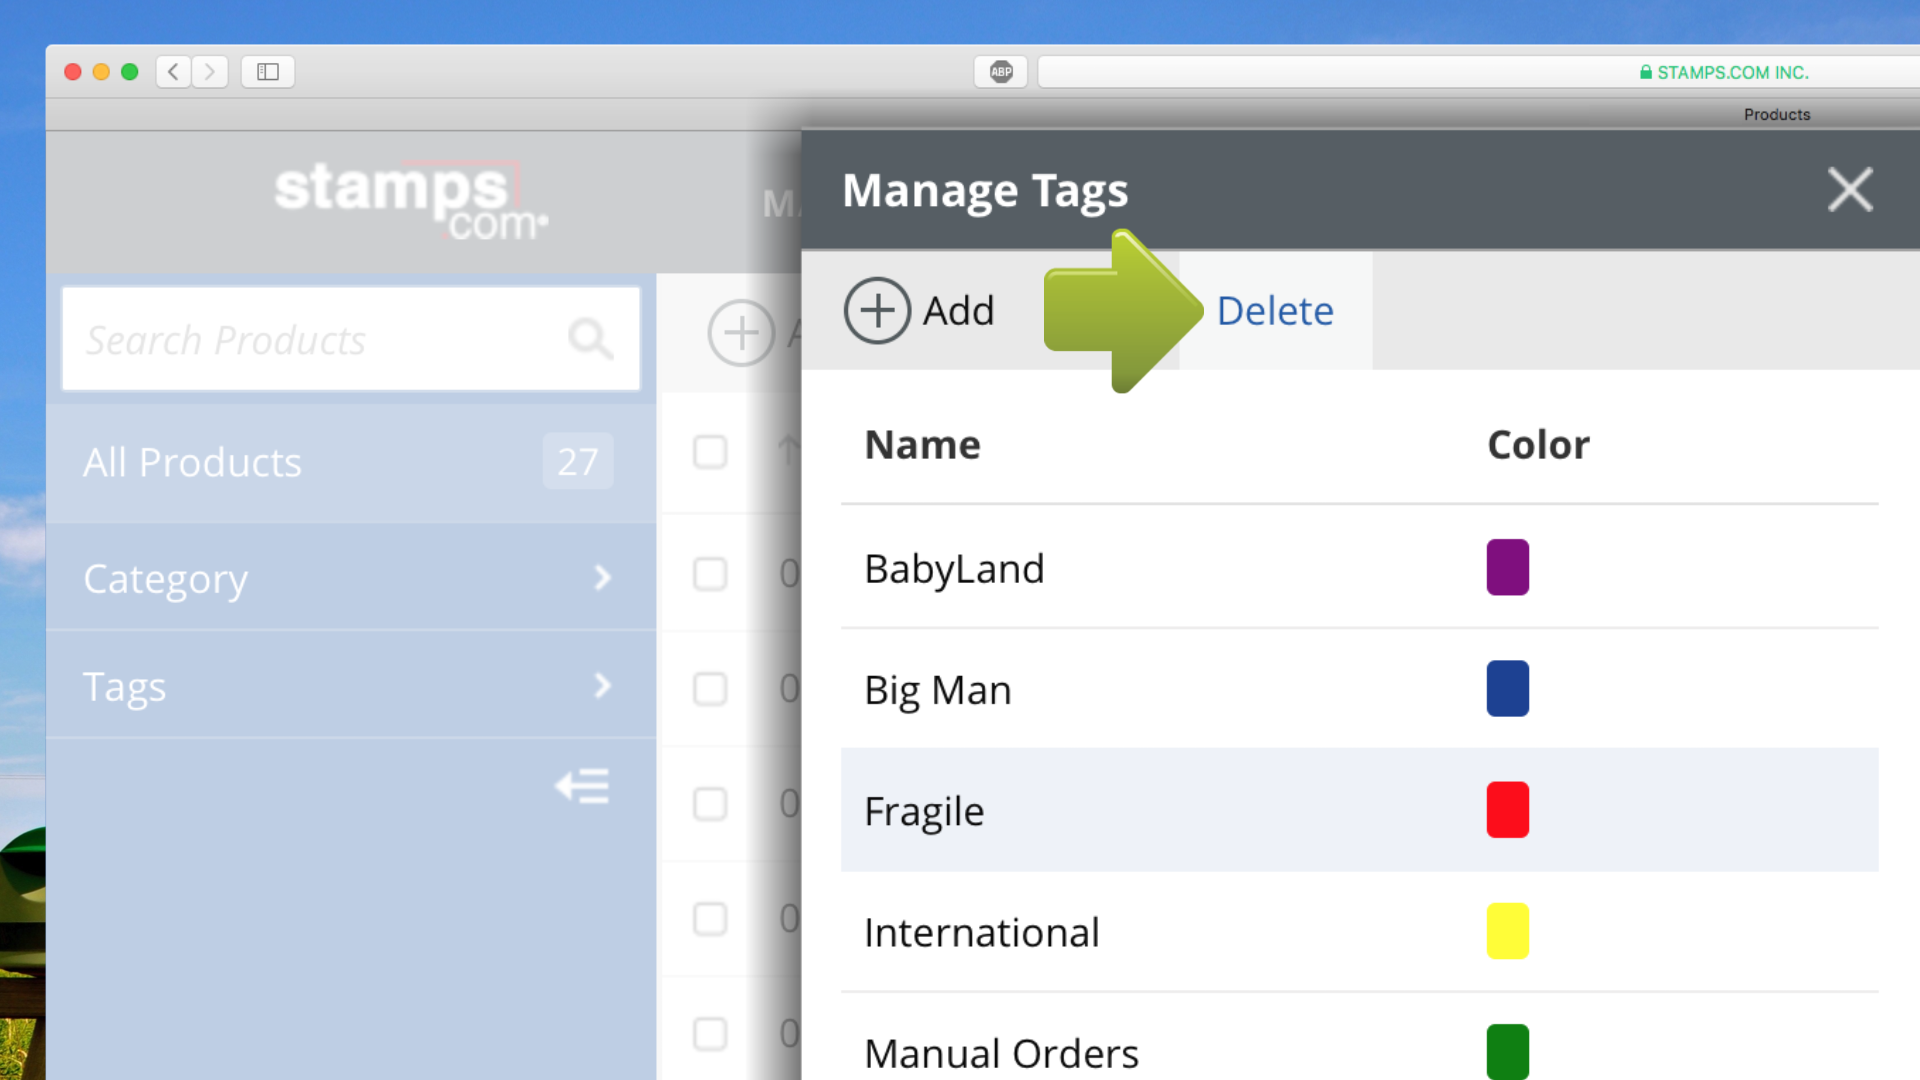Toggle the browser sidebar view icon

267,72
